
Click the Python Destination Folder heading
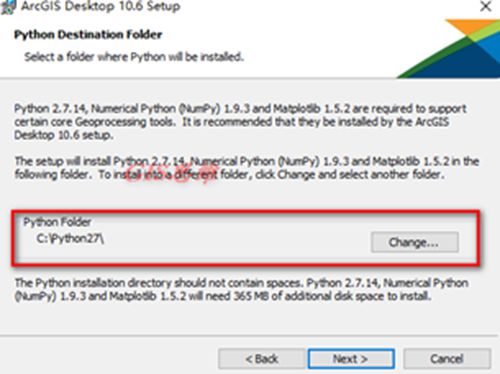tap(88, 35)
